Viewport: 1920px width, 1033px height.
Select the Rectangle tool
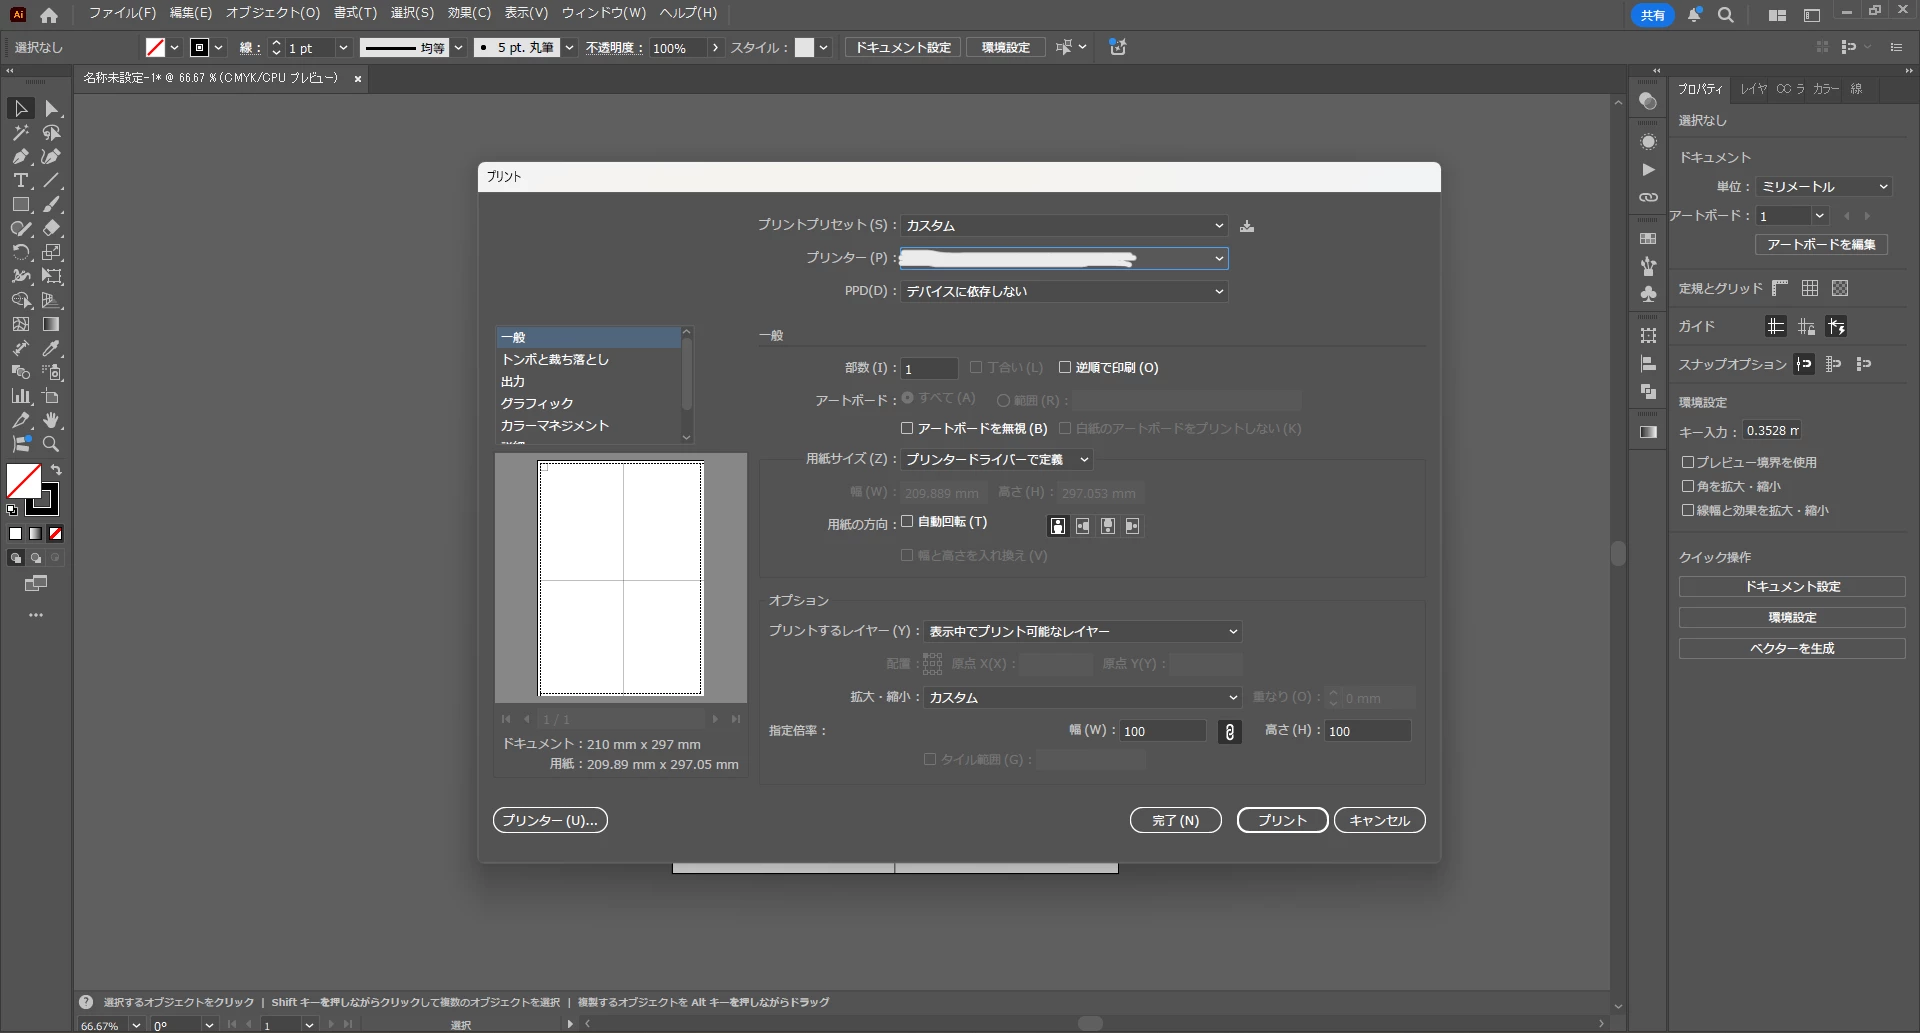click(x=21, y=205)
